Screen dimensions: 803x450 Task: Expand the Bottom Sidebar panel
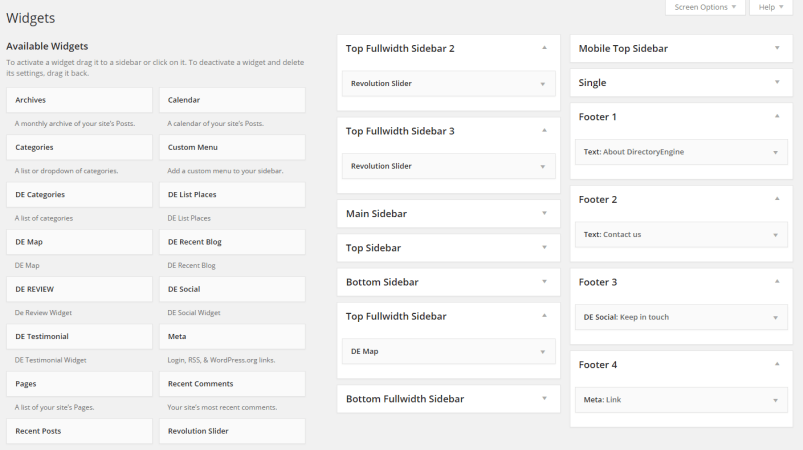coord(544,282)
